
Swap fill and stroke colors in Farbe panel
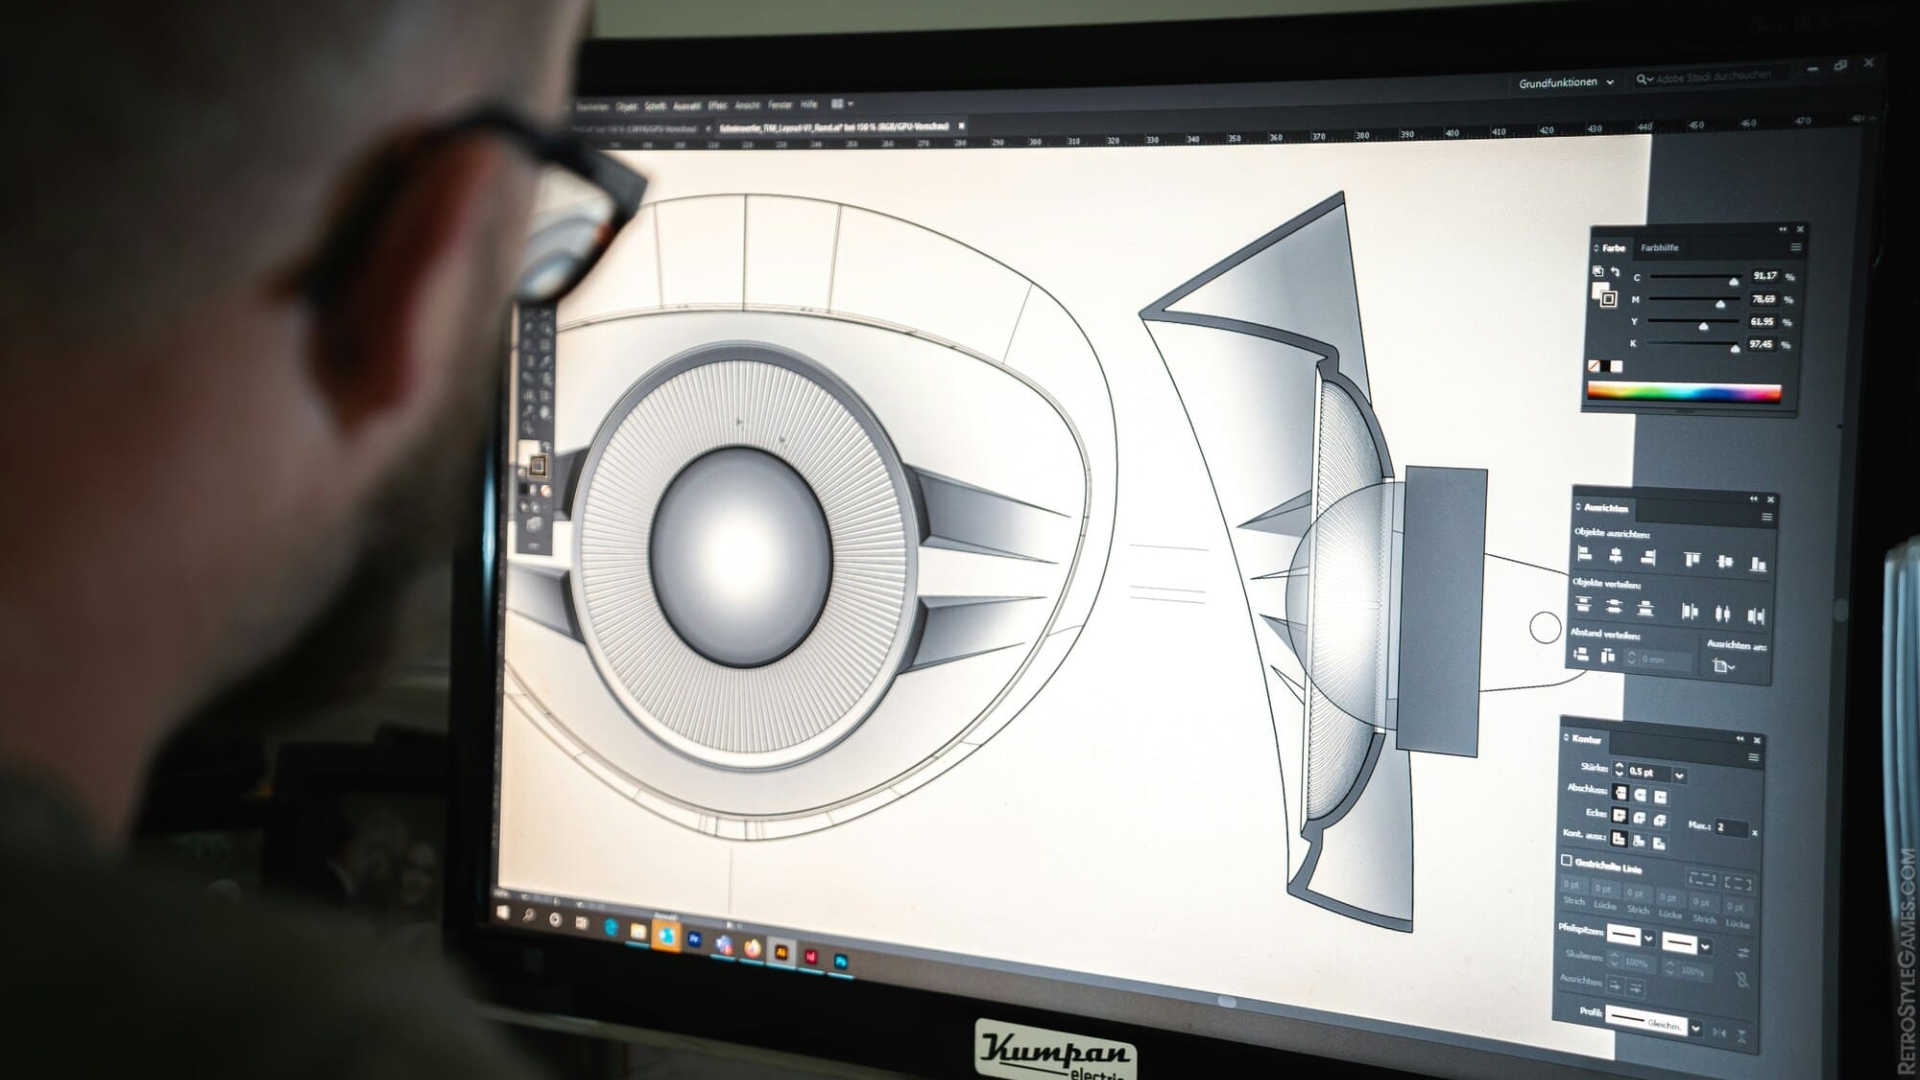(x=1616, y=272)
